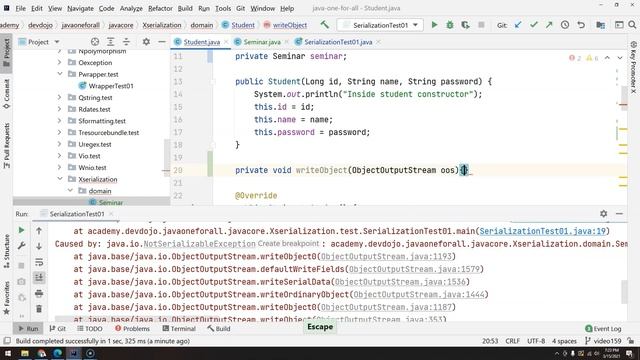Open the Problems tool window tab
Viewport: 640px width, 360px height.
132,329
